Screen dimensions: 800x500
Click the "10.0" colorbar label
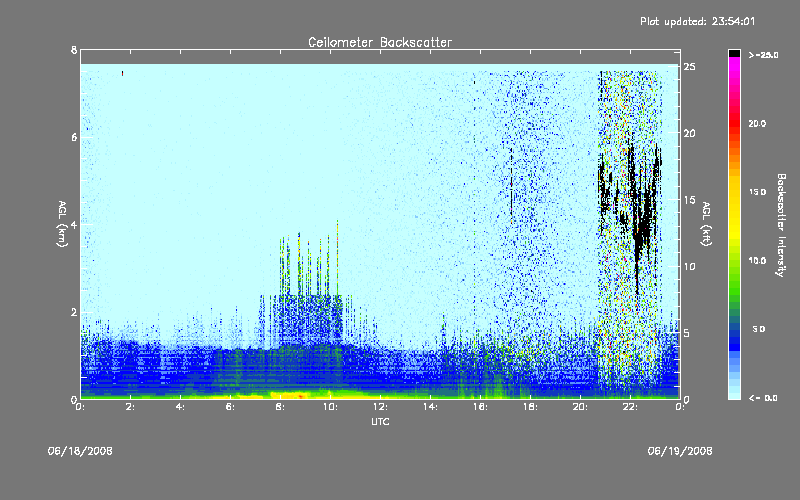pos(757,261)
